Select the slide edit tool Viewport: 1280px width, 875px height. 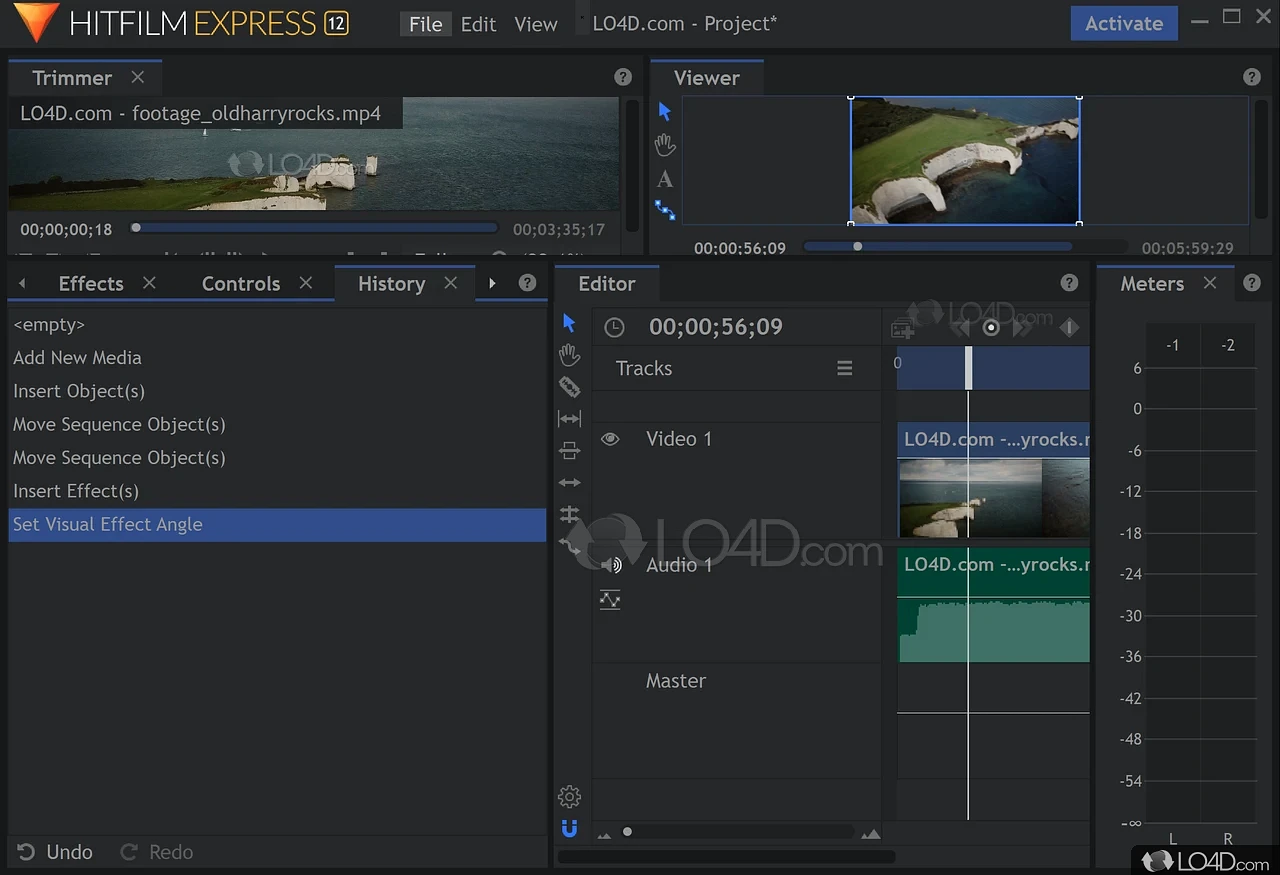pos(569,450)
